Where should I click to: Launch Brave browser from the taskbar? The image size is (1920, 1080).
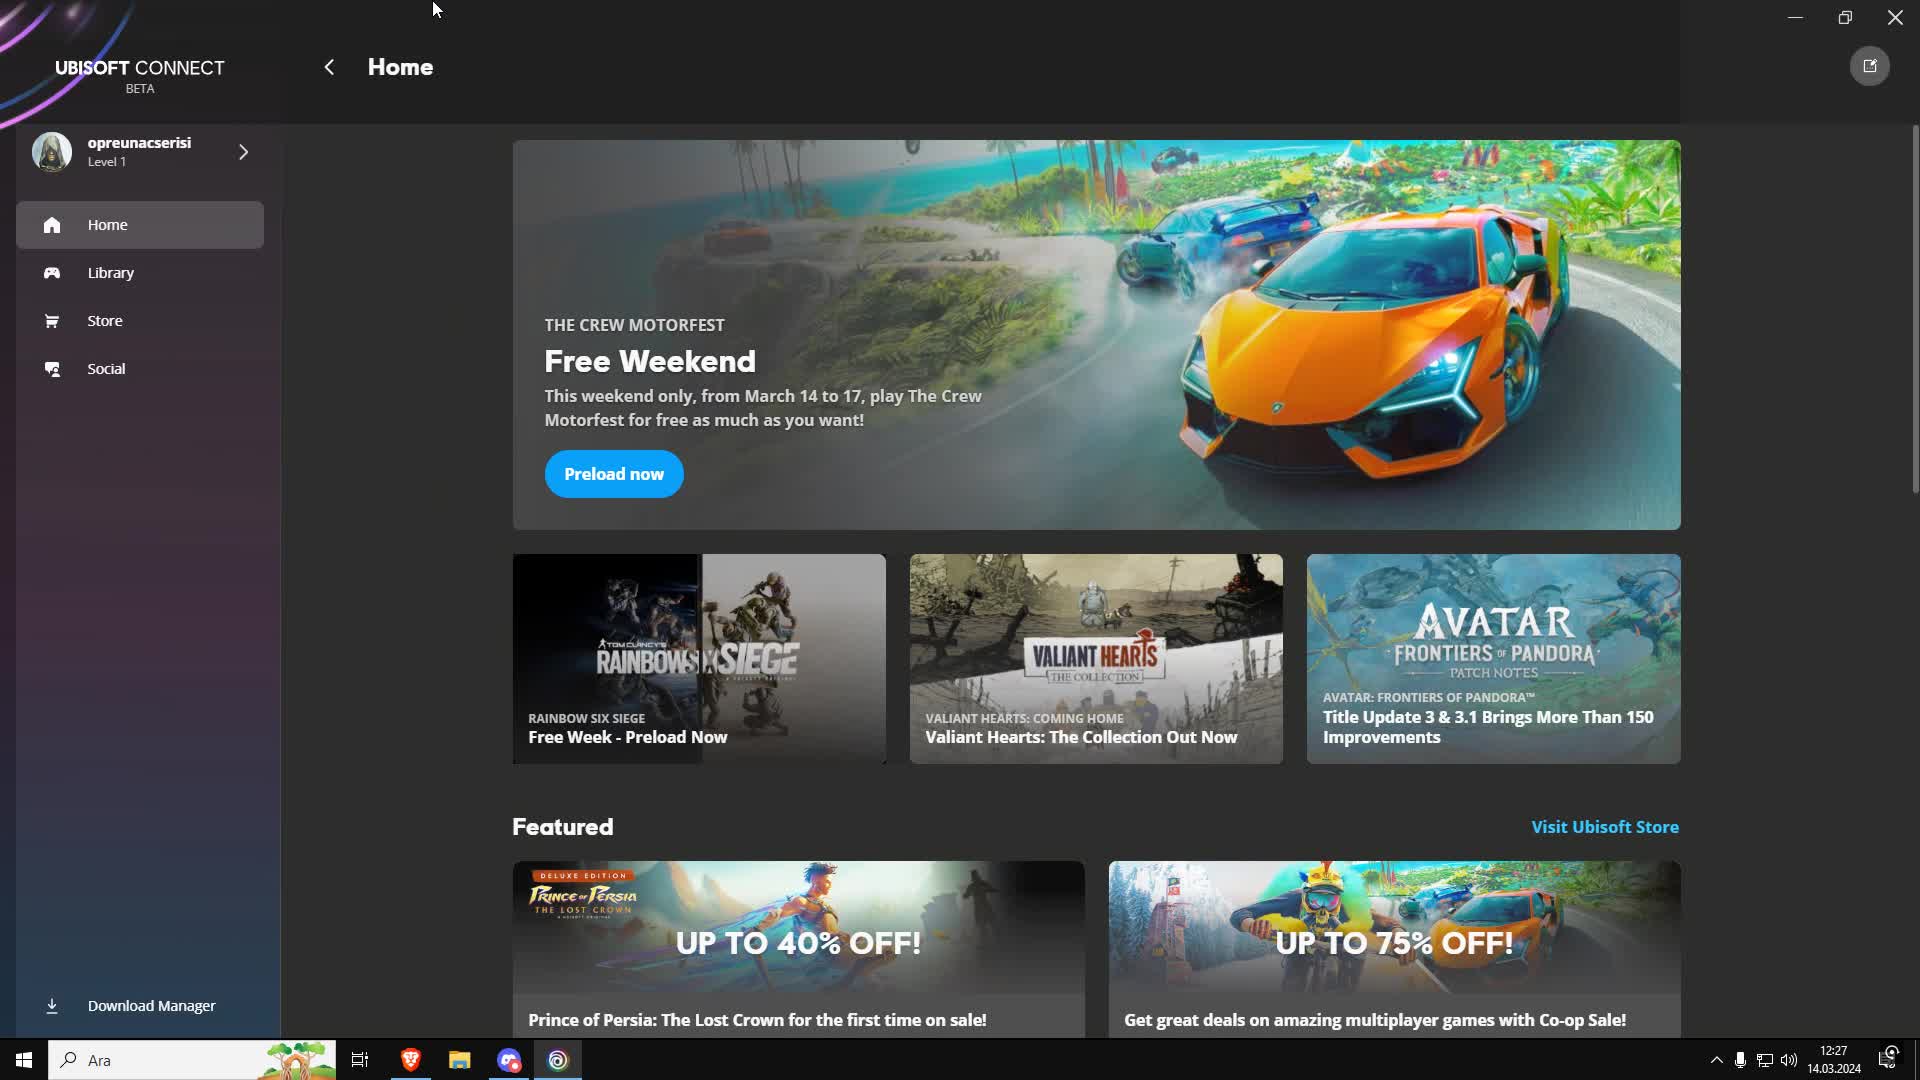coord(409,1060)
